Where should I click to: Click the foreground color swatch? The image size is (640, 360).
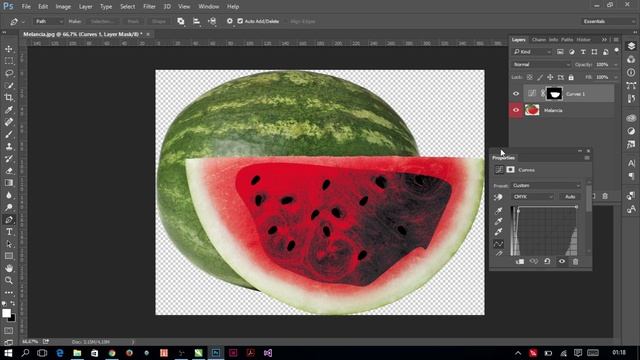[6, 313]
